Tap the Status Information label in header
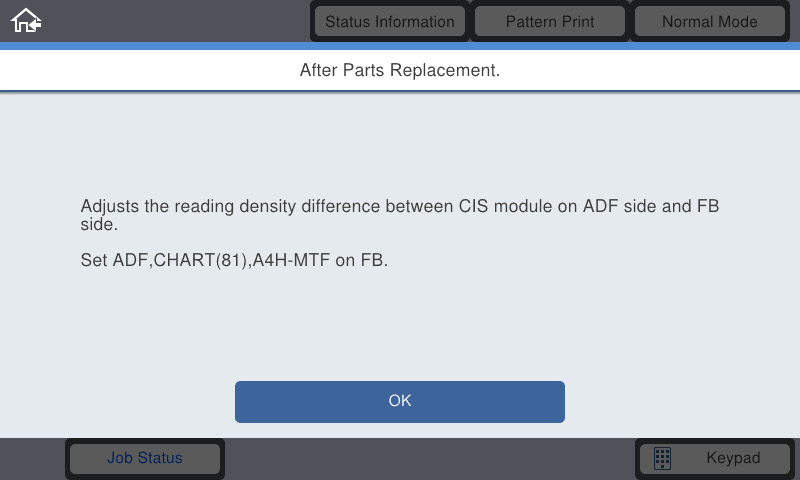Screen dimensions: 800x480 pyautogui.click(x=390, y=21)
